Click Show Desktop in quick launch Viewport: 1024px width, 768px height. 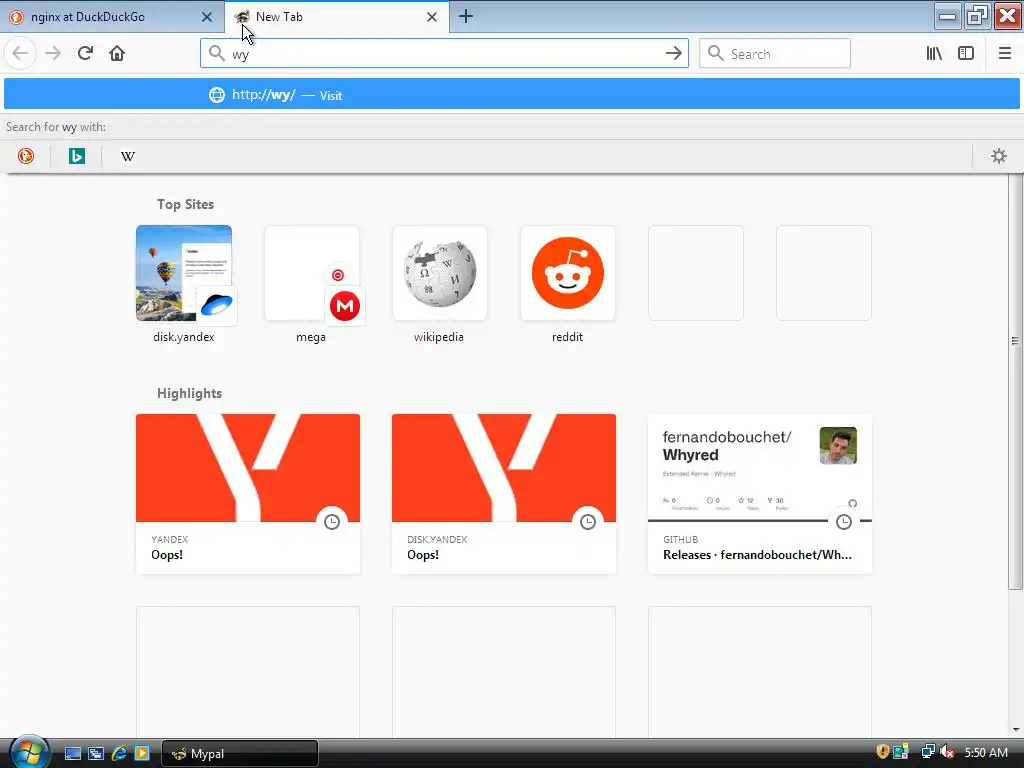point(73,753)
